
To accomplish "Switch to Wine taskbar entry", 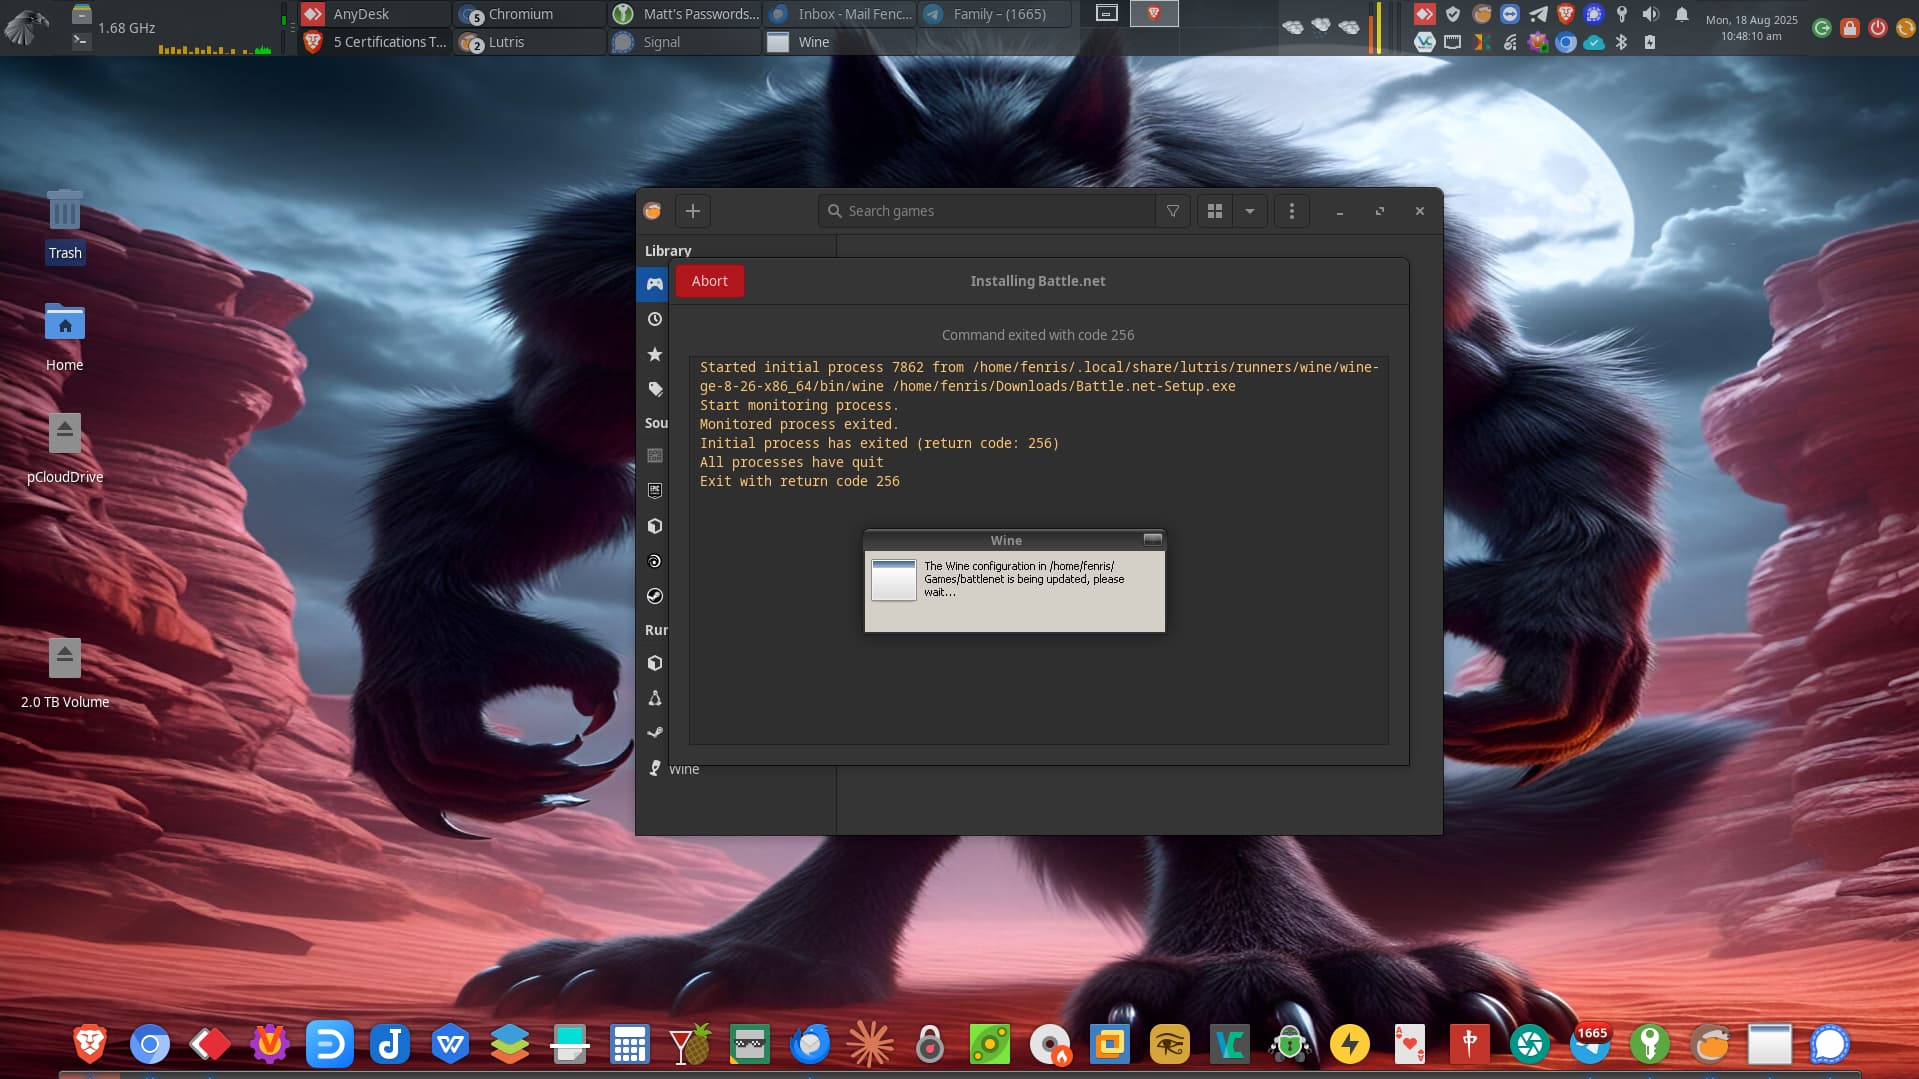I will tap(840, 42).
